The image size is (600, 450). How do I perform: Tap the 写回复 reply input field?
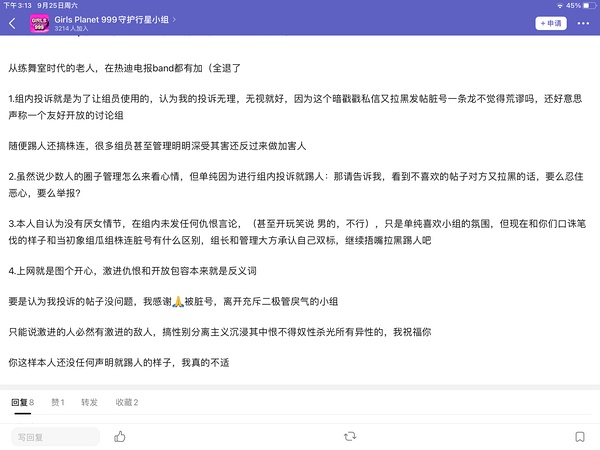coord(55,436)
